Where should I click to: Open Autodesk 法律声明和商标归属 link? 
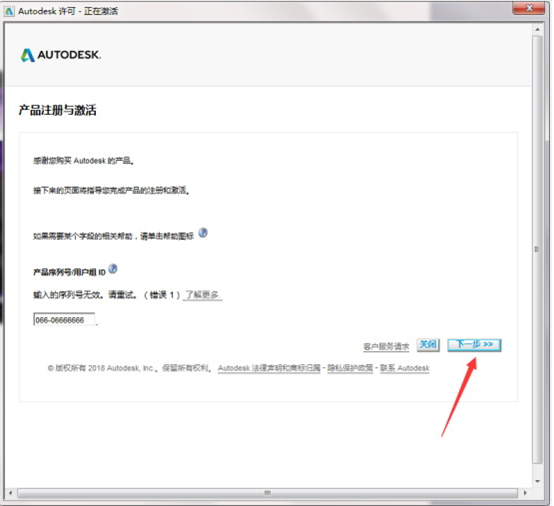(x=269, y=368)
